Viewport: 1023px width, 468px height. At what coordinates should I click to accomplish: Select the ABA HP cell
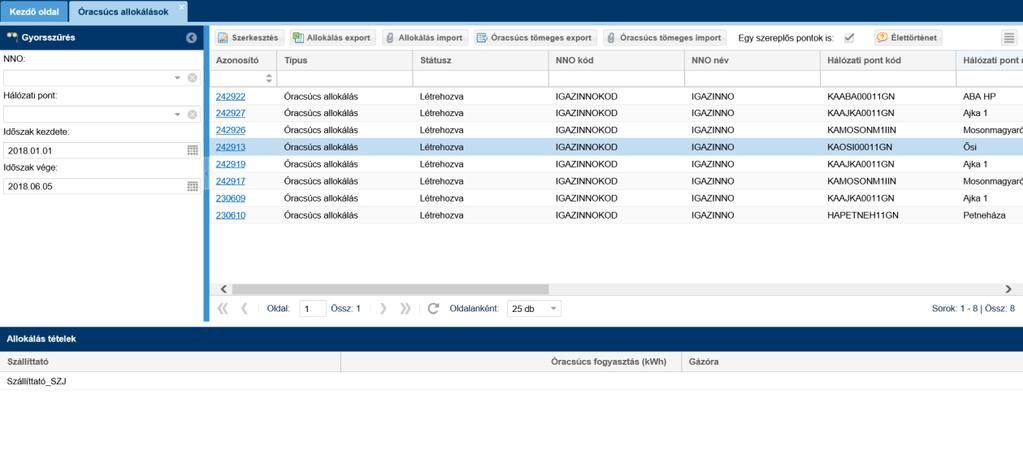point(989,96)
